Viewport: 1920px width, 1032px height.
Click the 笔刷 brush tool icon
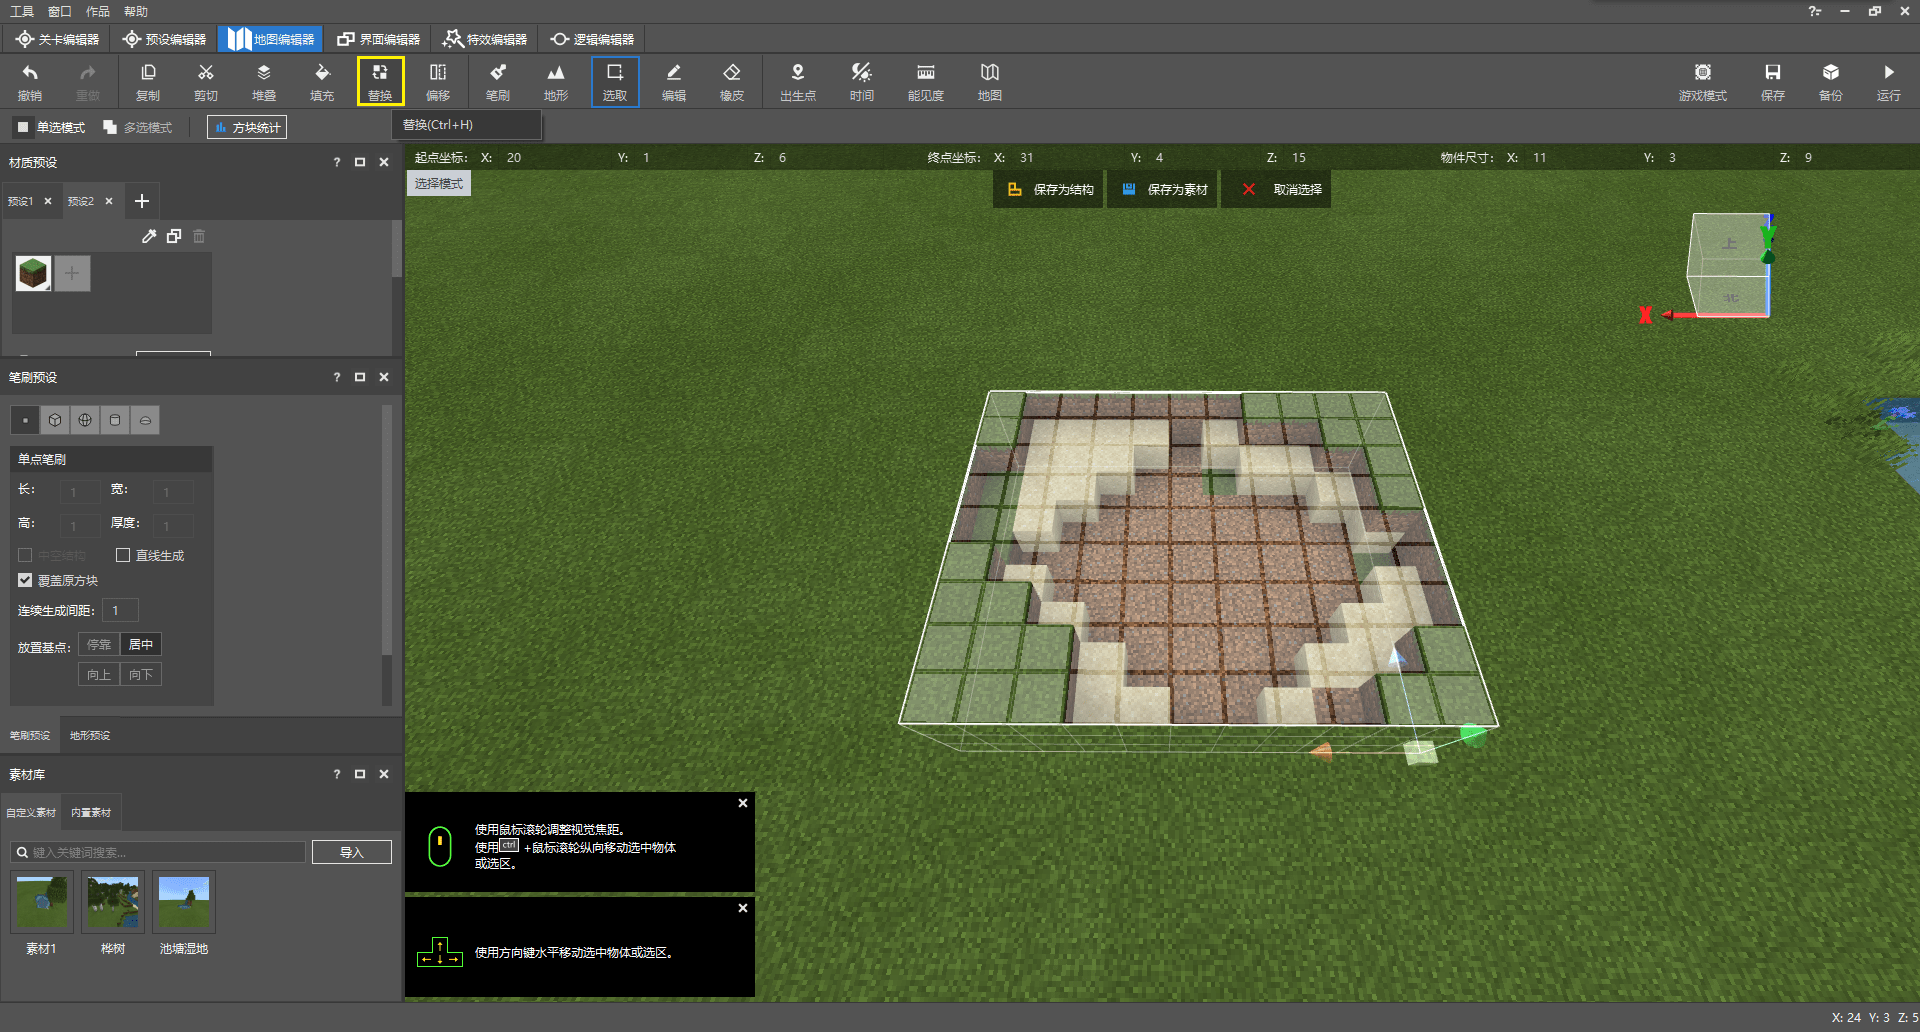(497, 81)
